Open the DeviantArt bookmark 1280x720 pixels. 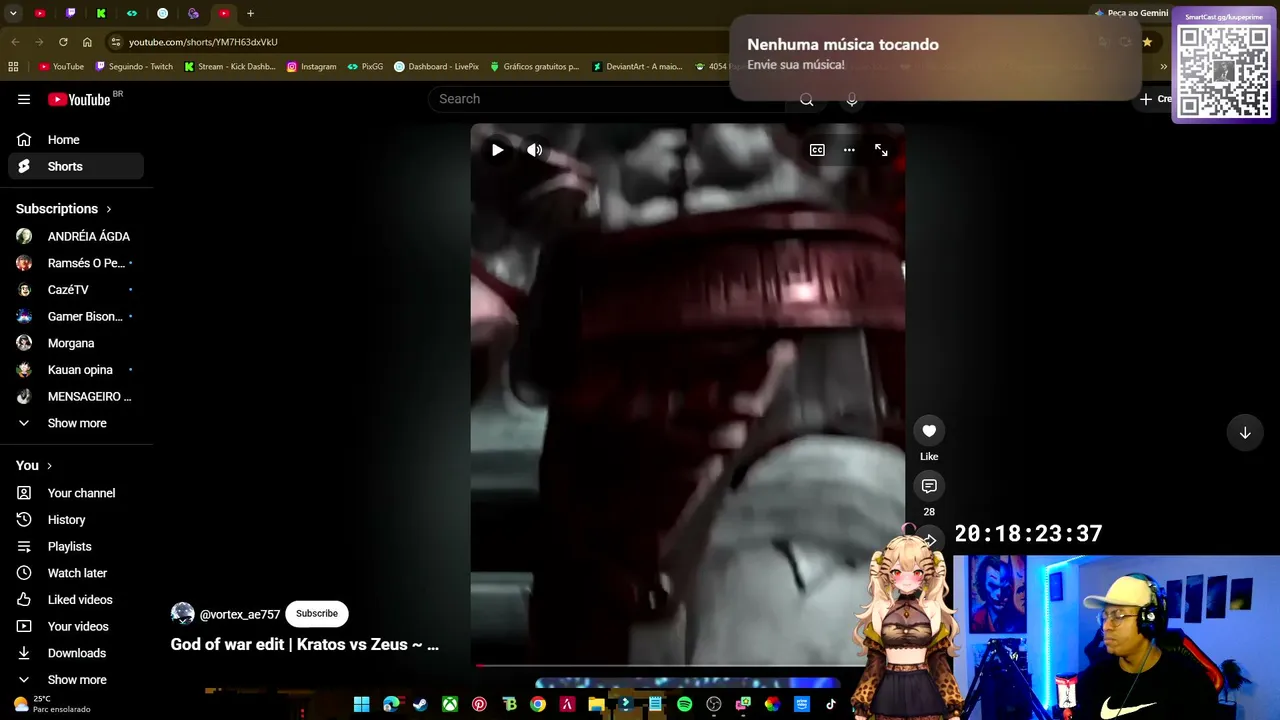click(x=637, y=67)
